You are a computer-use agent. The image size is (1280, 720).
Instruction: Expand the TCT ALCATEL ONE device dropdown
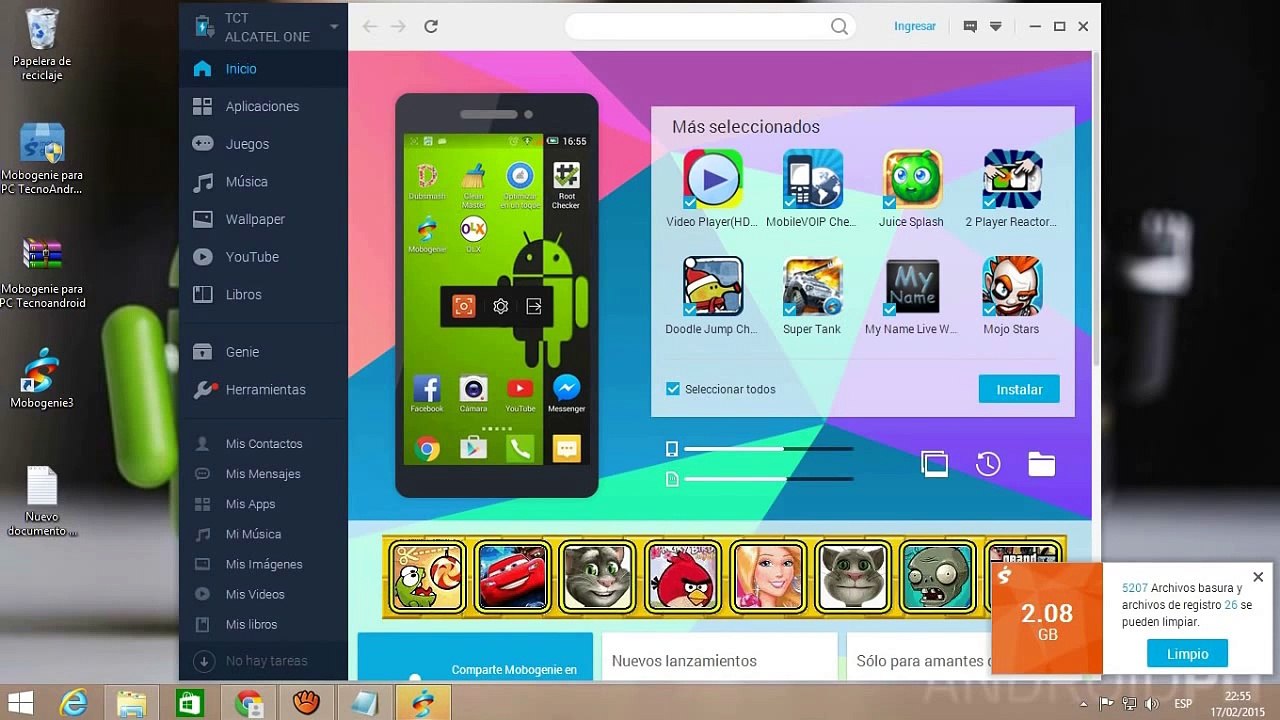334,27
